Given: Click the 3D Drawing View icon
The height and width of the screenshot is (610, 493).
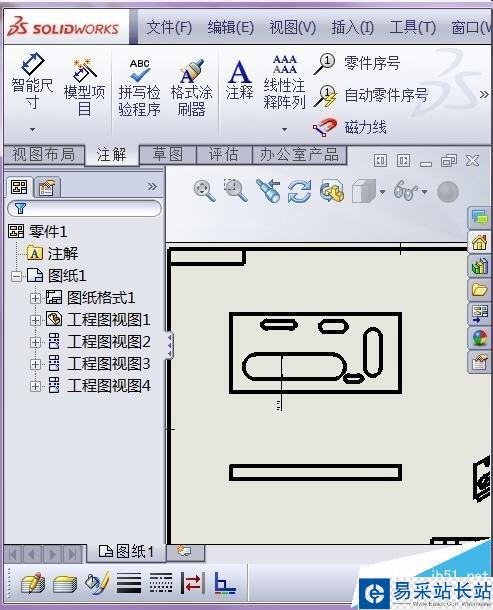Looking at the screenshot, I should click(x=332, y=191).
